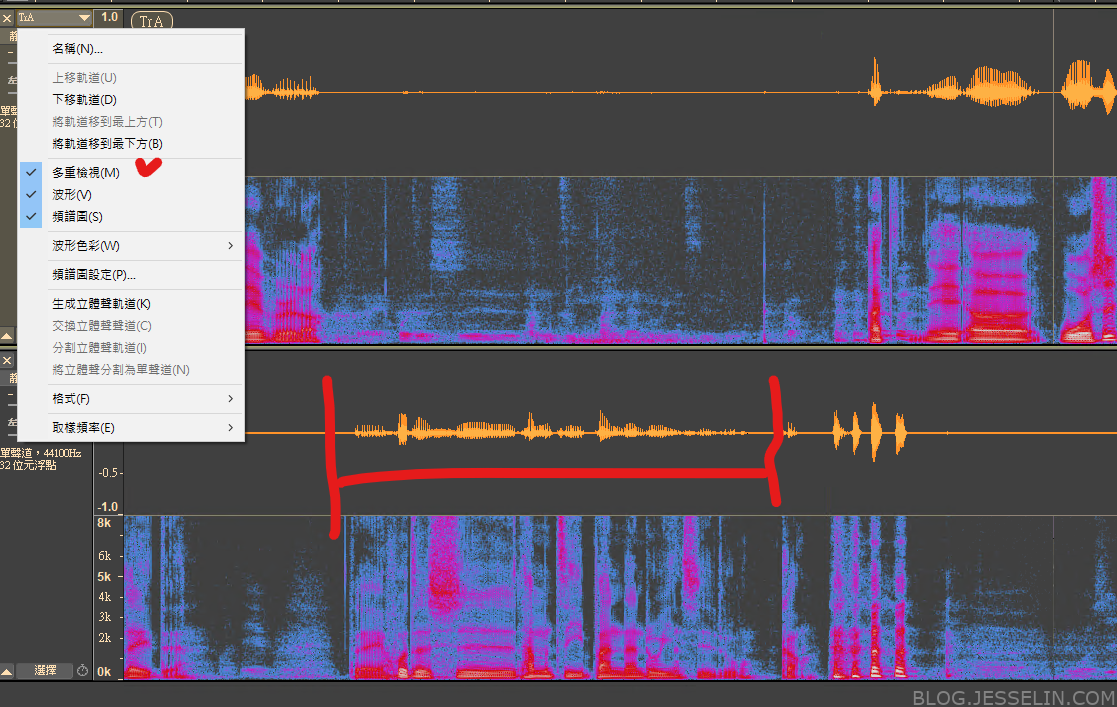The image size is (1117, 707).
Task: Choose 生成立體聲軌道(K)
Action: point(131,304)
